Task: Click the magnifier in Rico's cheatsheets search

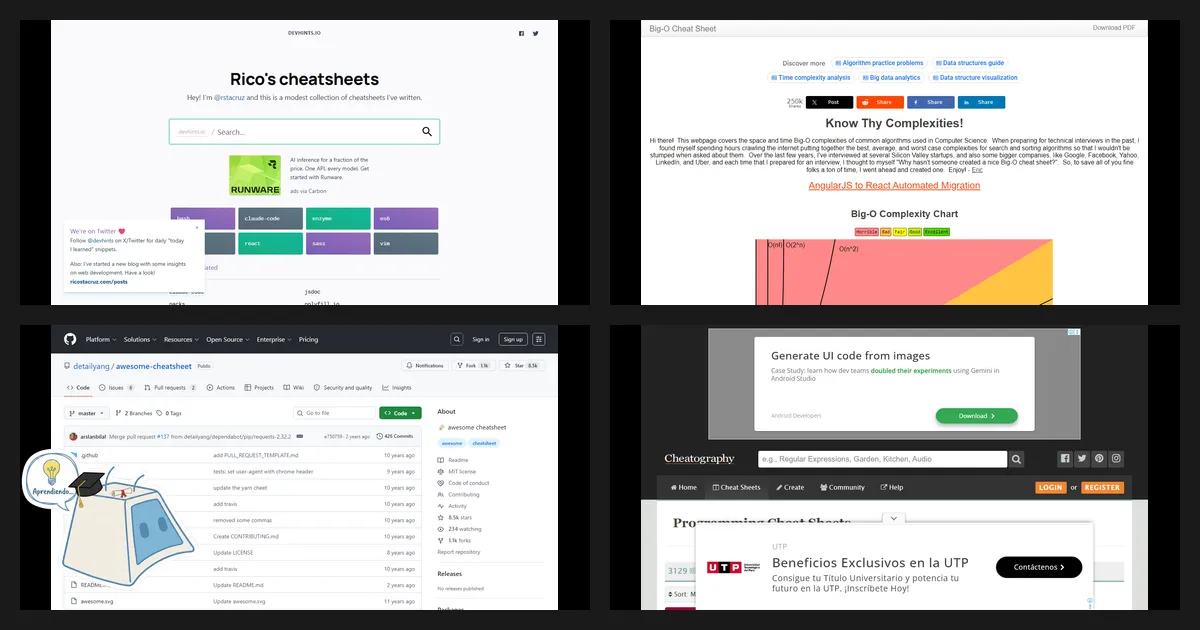Action: point(427,131)
